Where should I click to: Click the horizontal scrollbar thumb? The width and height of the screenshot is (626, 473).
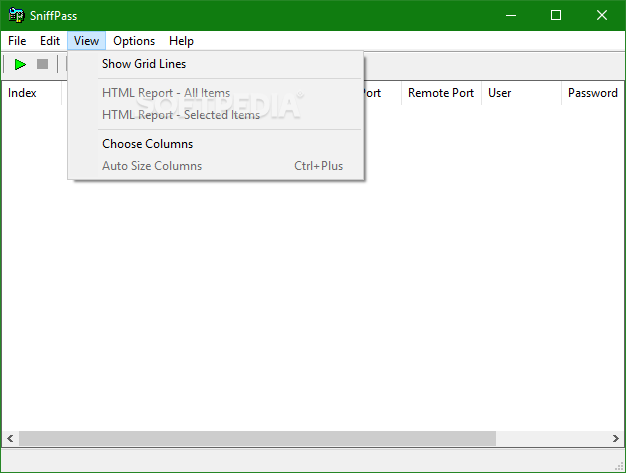tap(258, 439)
